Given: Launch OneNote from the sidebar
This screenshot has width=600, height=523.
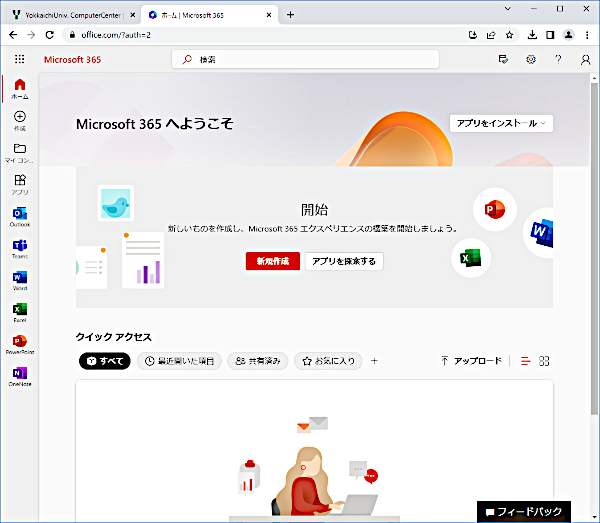Looking at the screenshot, I should click(x=20, y=376).
